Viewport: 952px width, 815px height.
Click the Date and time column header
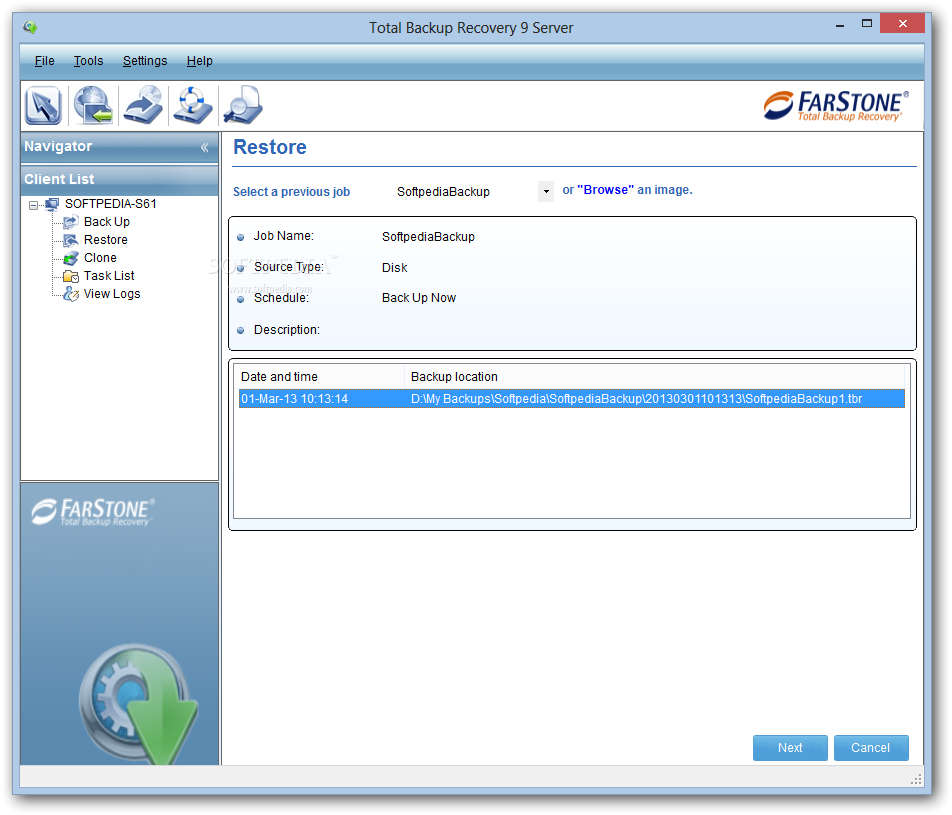(319, 377)
